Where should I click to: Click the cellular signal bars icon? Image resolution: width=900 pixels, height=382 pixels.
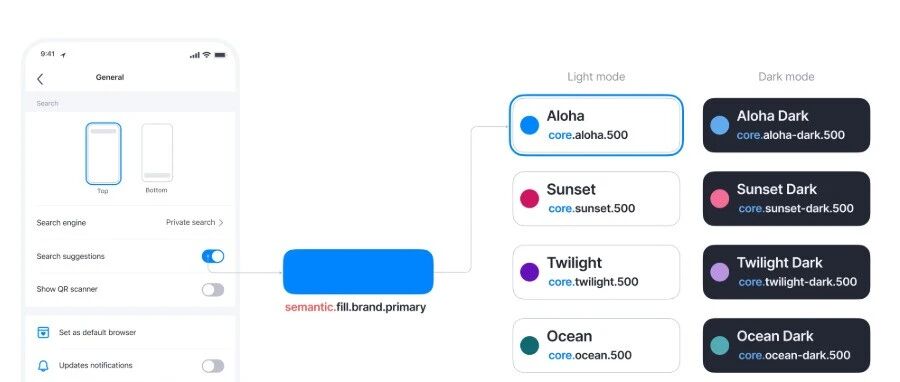pos(195,55)
